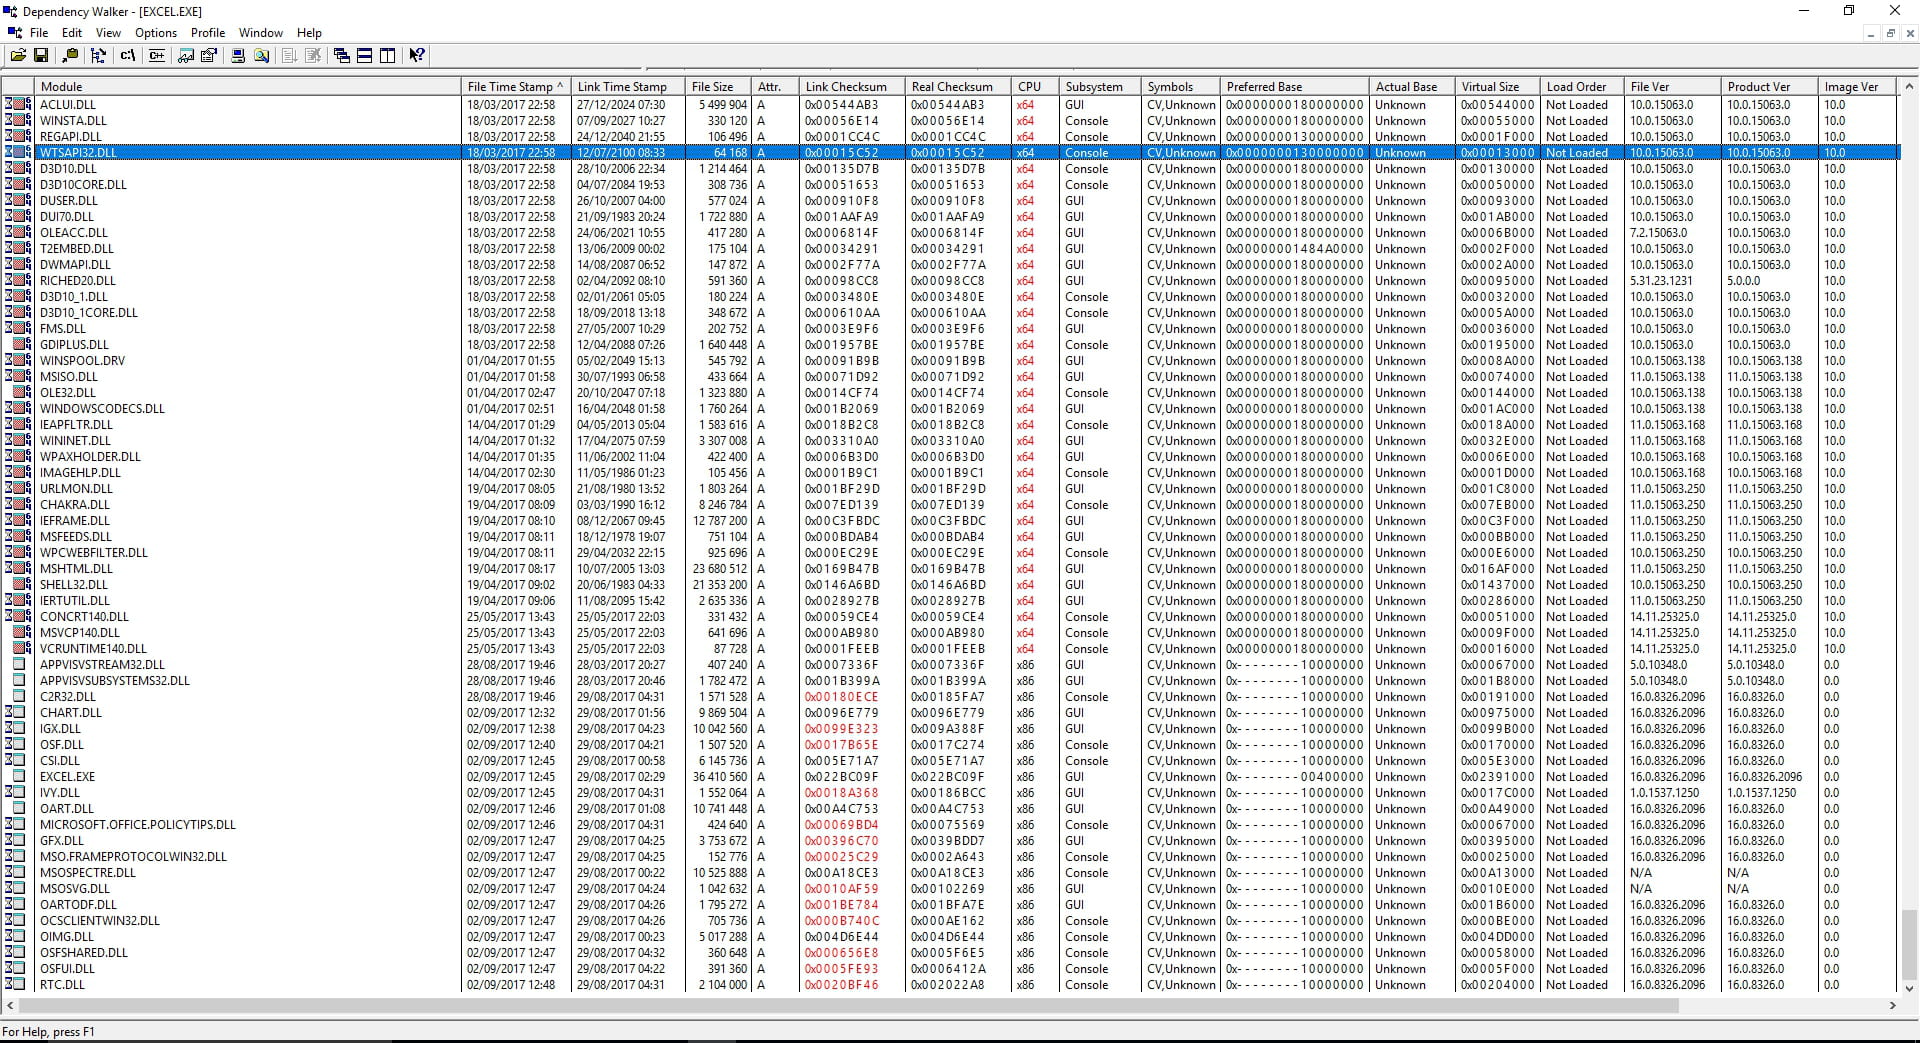Click the Tile Horizontally toolbar icon
This screenshot has width=1920, height=1043.
365,56
